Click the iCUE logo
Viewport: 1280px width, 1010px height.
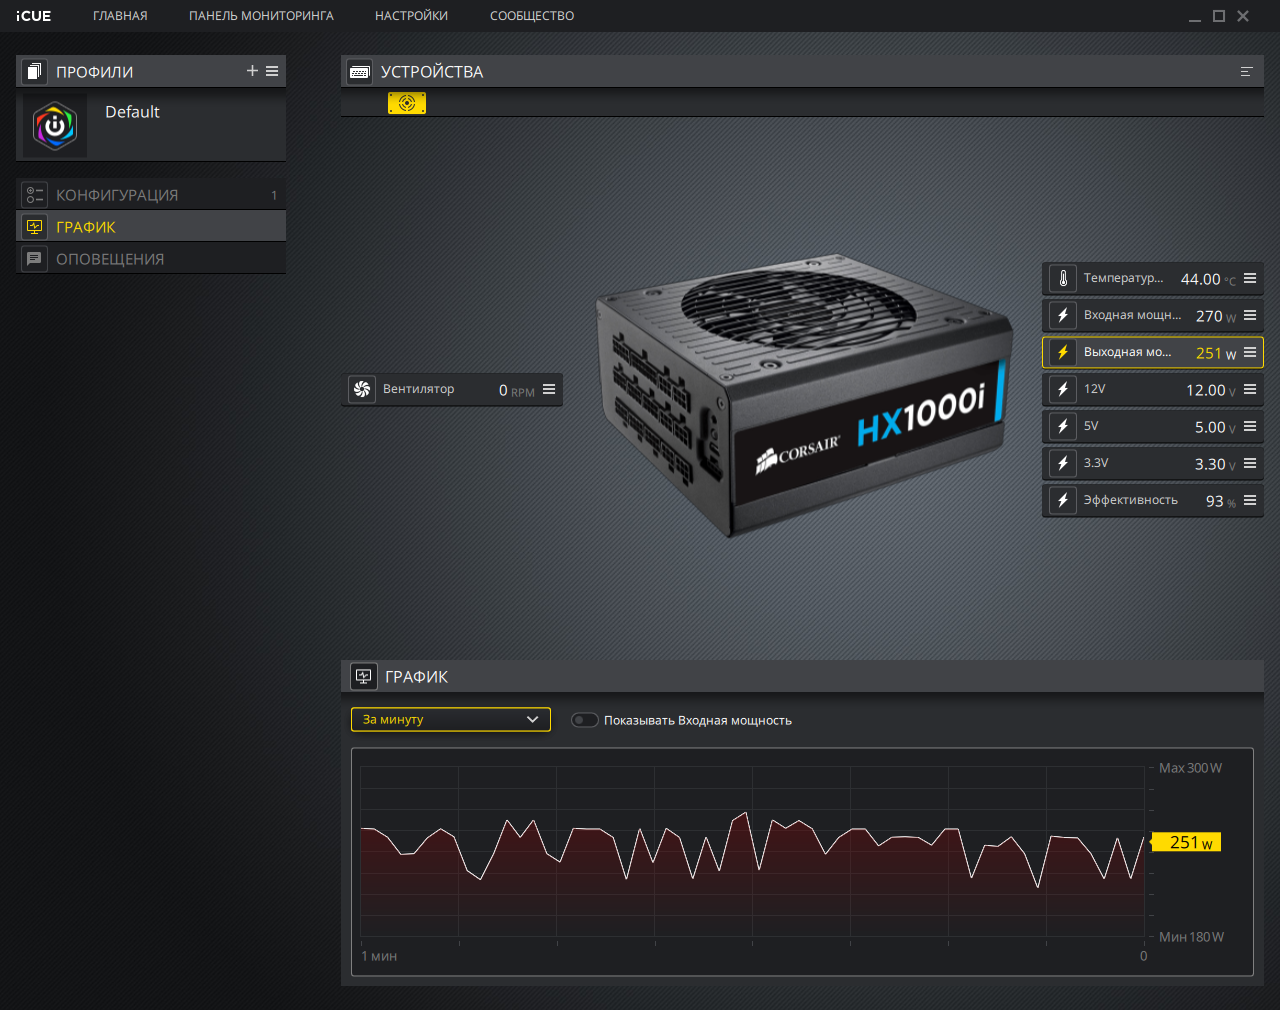(x=34, y=16)
